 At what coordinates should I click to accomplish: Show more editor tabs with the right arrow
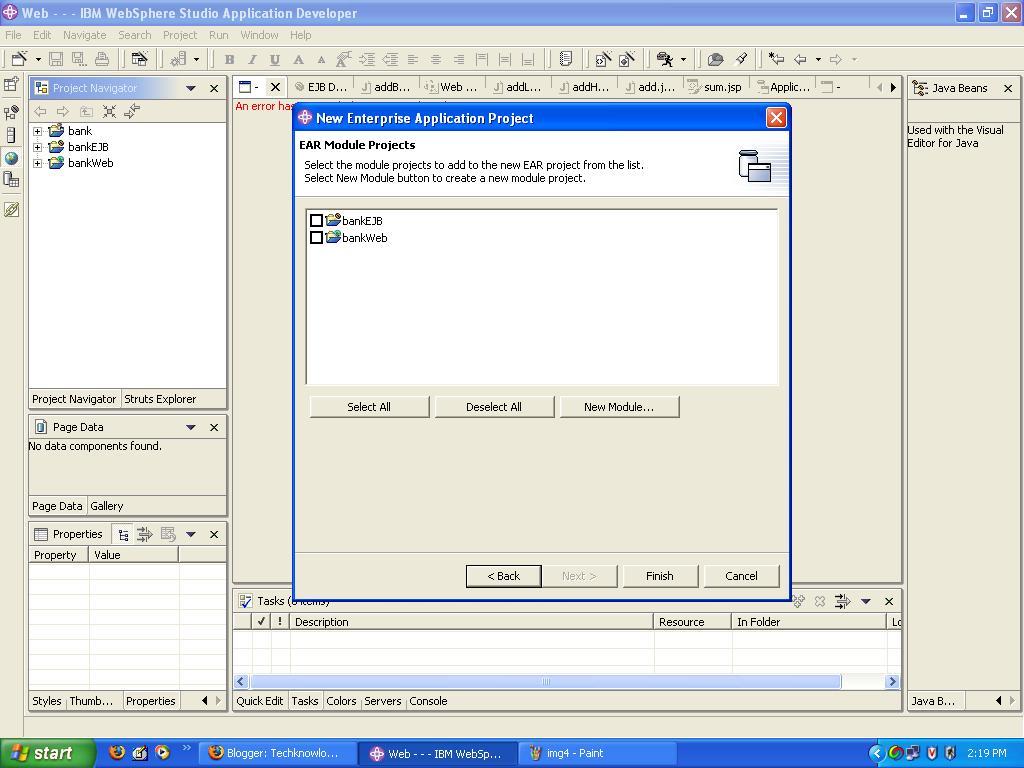click(893, 87)
